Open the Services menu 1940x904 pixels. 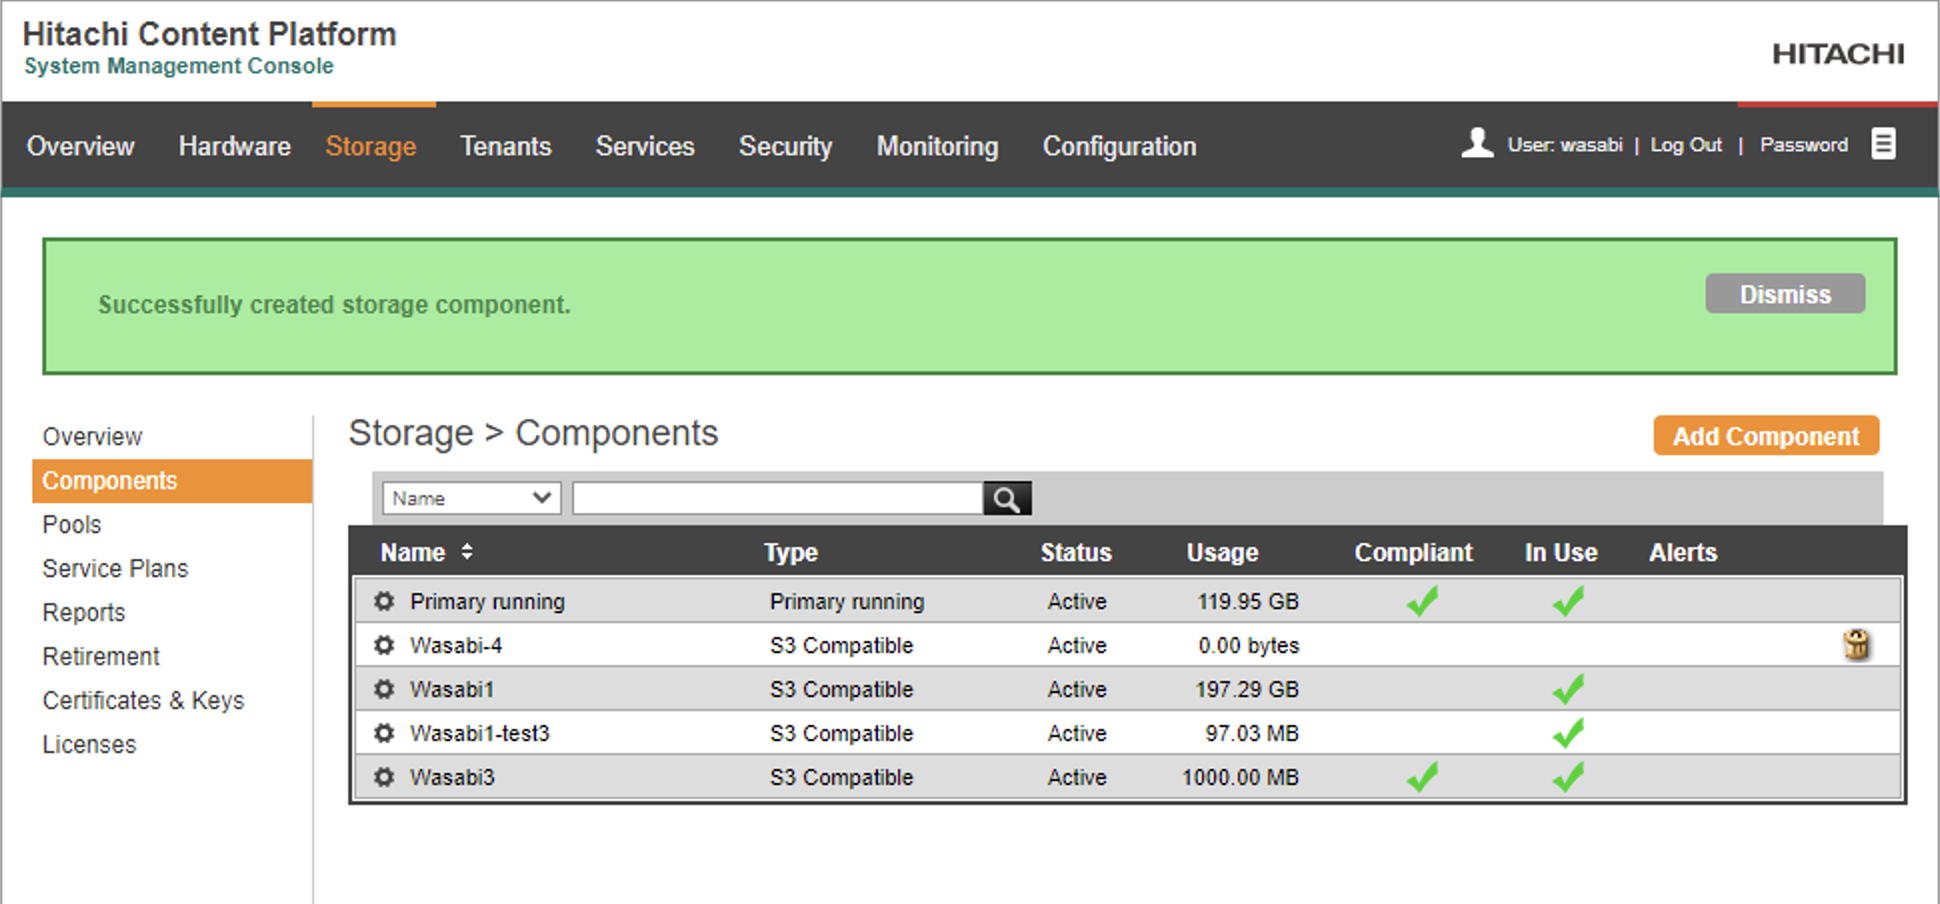(645, 146)
